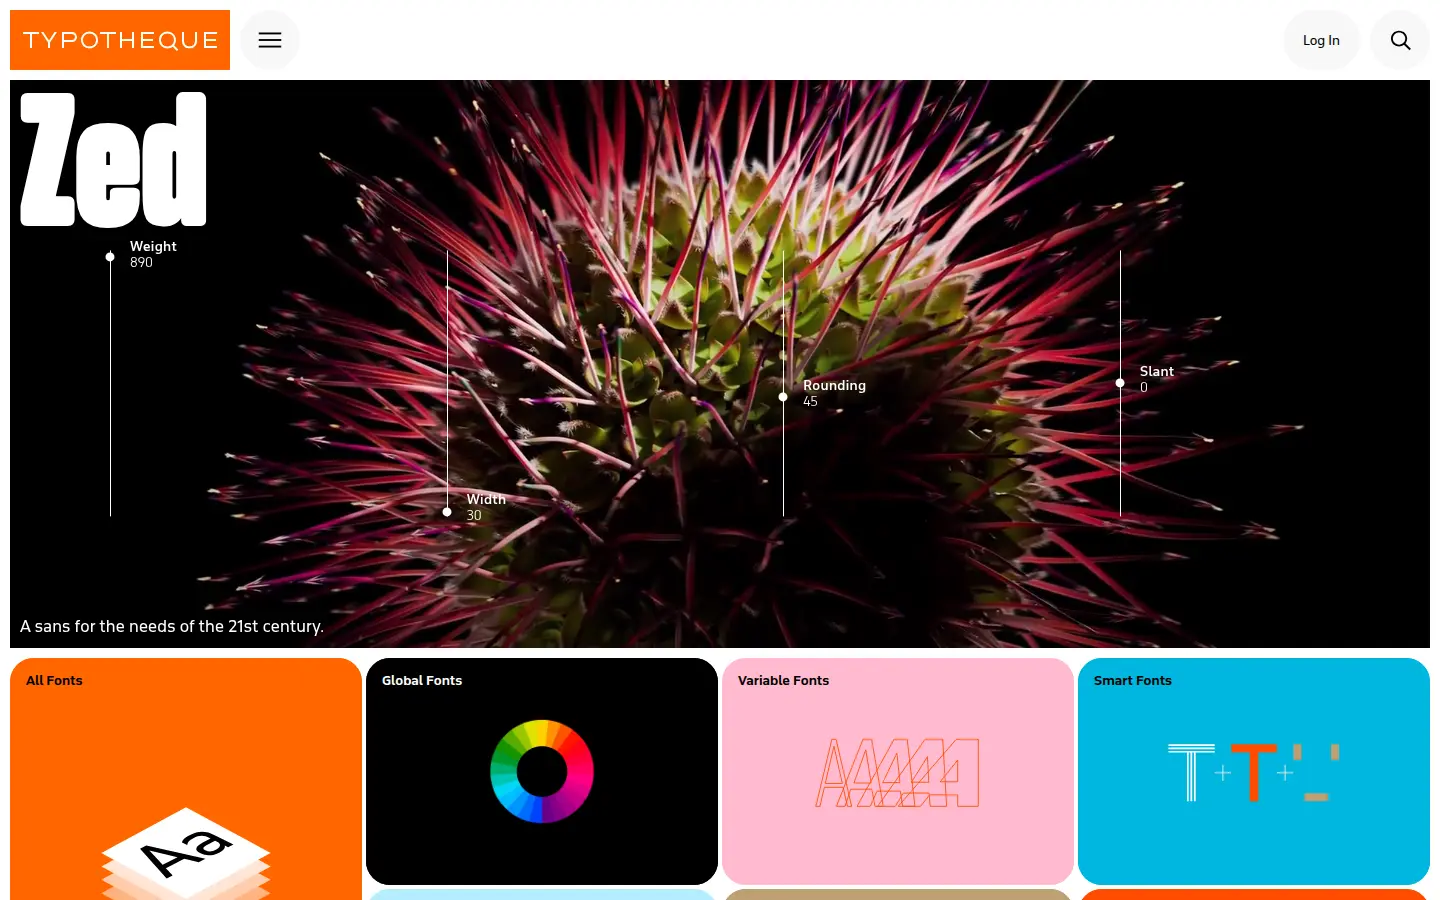Open the Smart Fonts card
Image resolution: width=1440 pixels, height=900 pixels.
[x=1254, y=771]
